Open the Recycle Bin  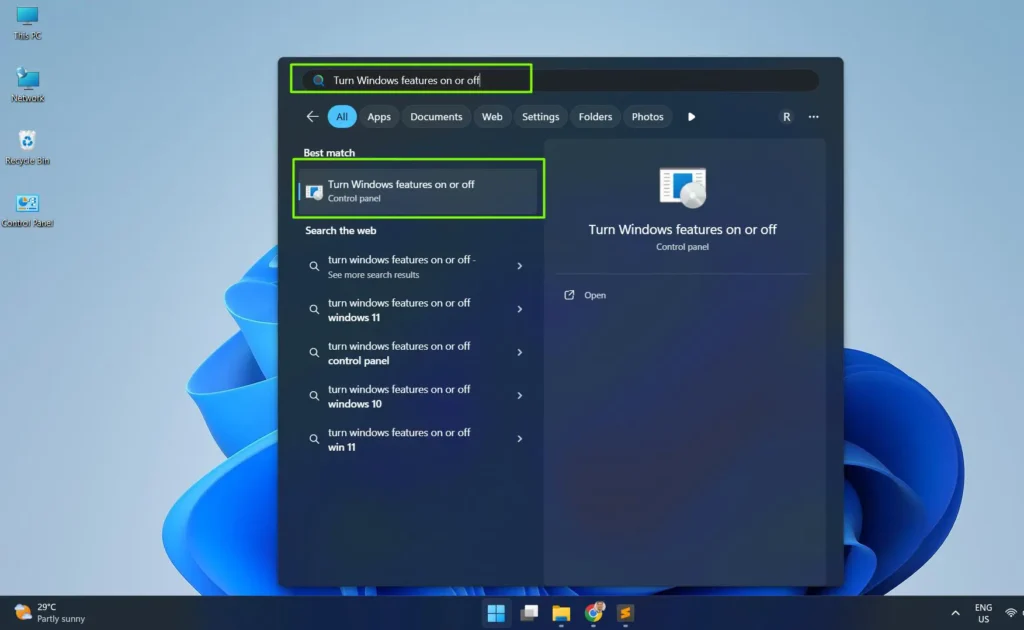tap(27, 148)
